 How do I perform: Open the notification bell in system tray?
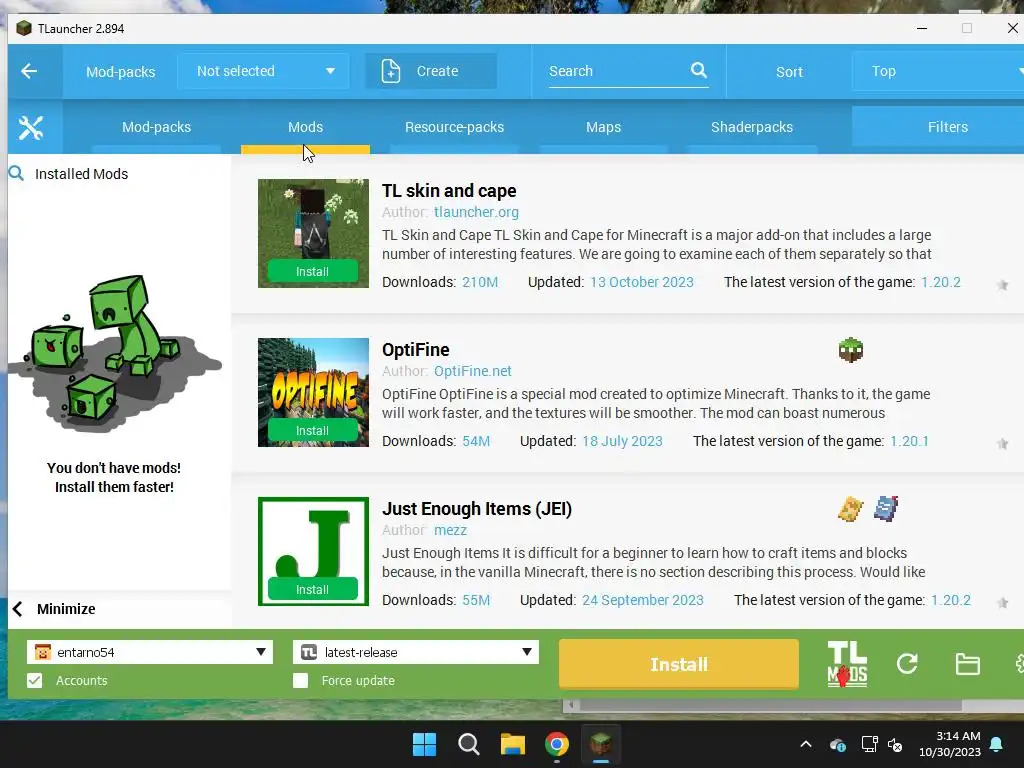997,744
